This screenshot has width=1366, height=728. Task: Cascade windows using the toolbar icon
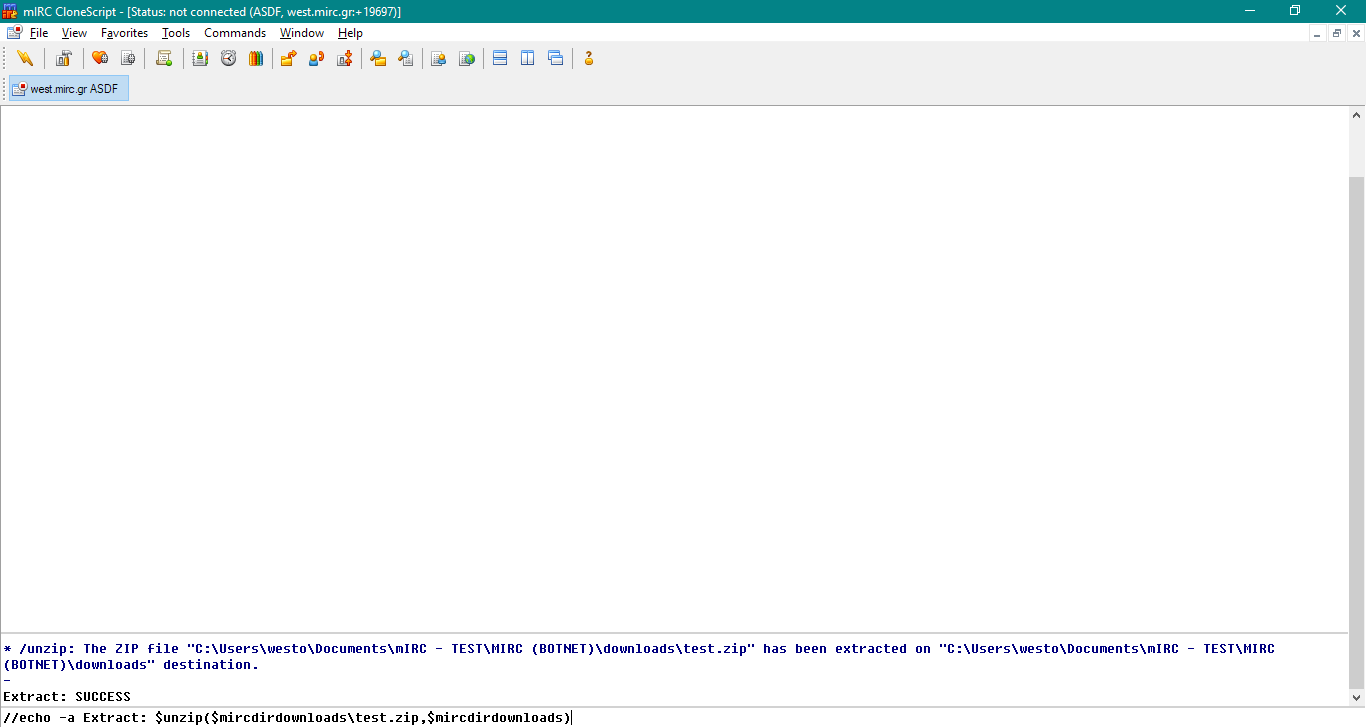point(556,59)
